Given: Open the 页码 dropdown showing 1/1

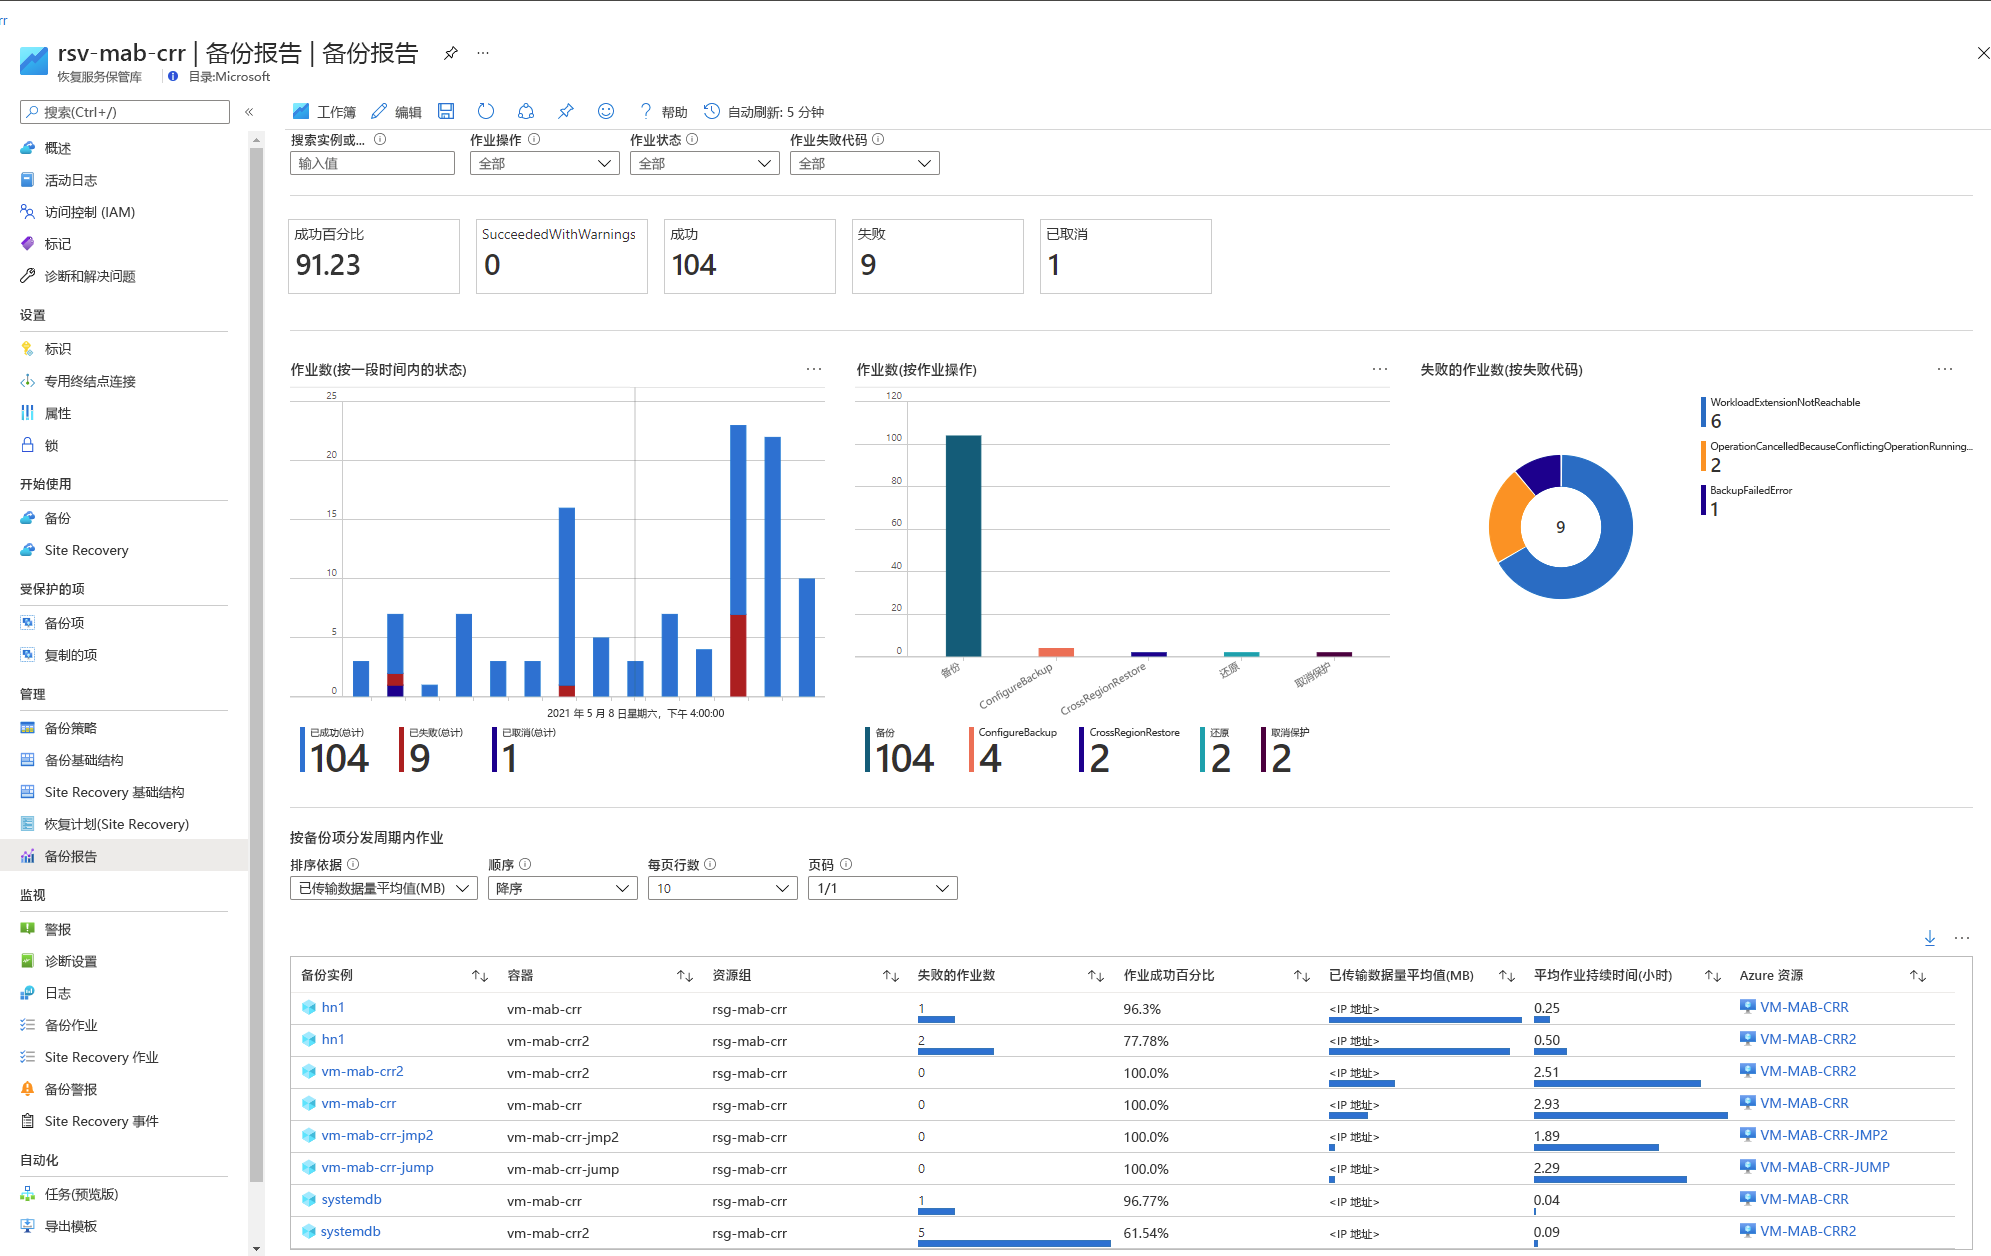Looking at the screenshot, I should [x=883, y=888].
